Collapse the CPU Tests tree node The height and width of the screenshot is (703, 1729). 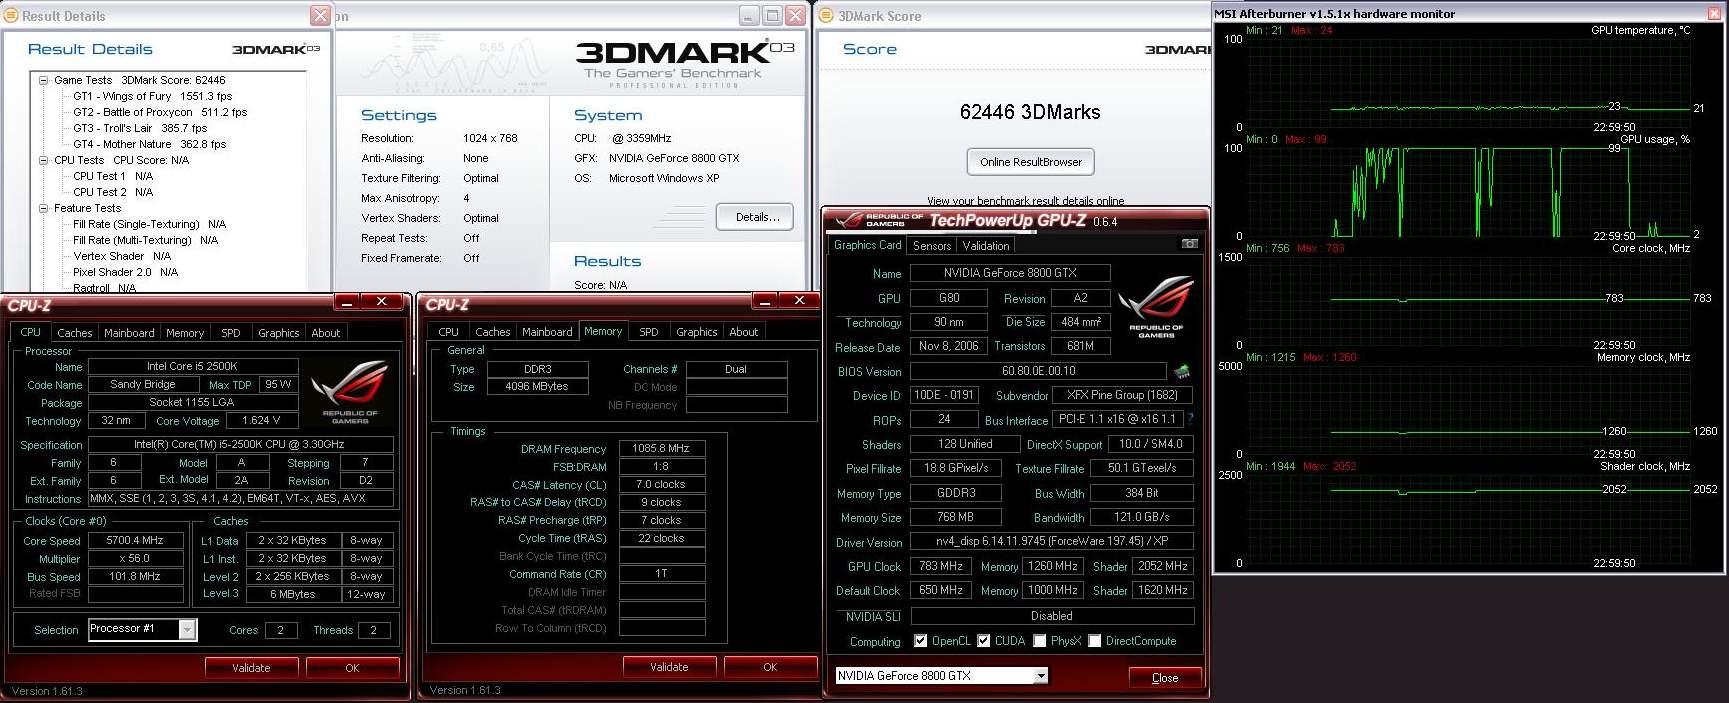(44, 160)
